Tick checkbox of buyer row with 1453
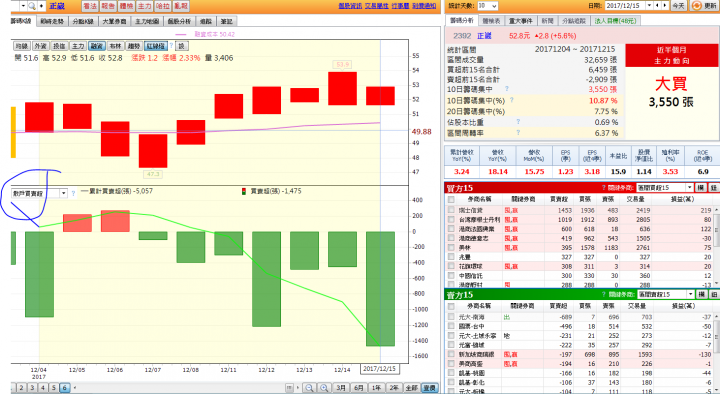 (451, 210)
